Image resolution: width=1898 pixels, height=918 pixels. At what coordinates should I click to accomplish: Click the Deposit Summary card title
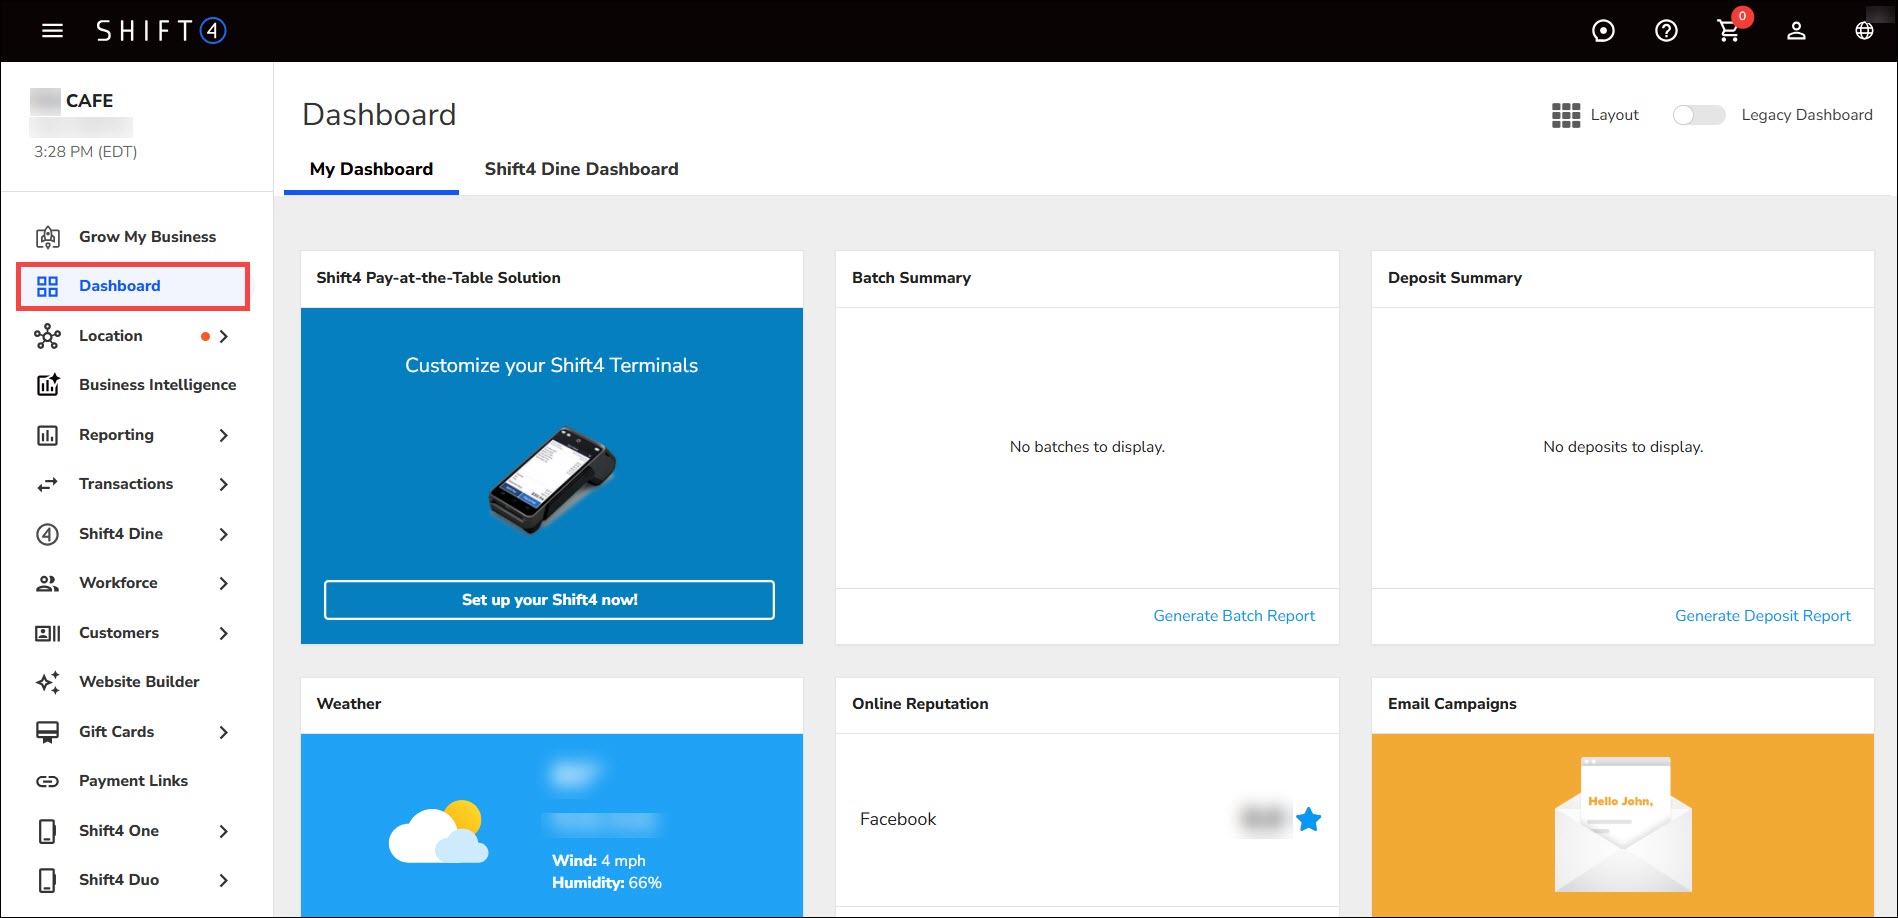pyautogui.click(x=1454, y=278)
